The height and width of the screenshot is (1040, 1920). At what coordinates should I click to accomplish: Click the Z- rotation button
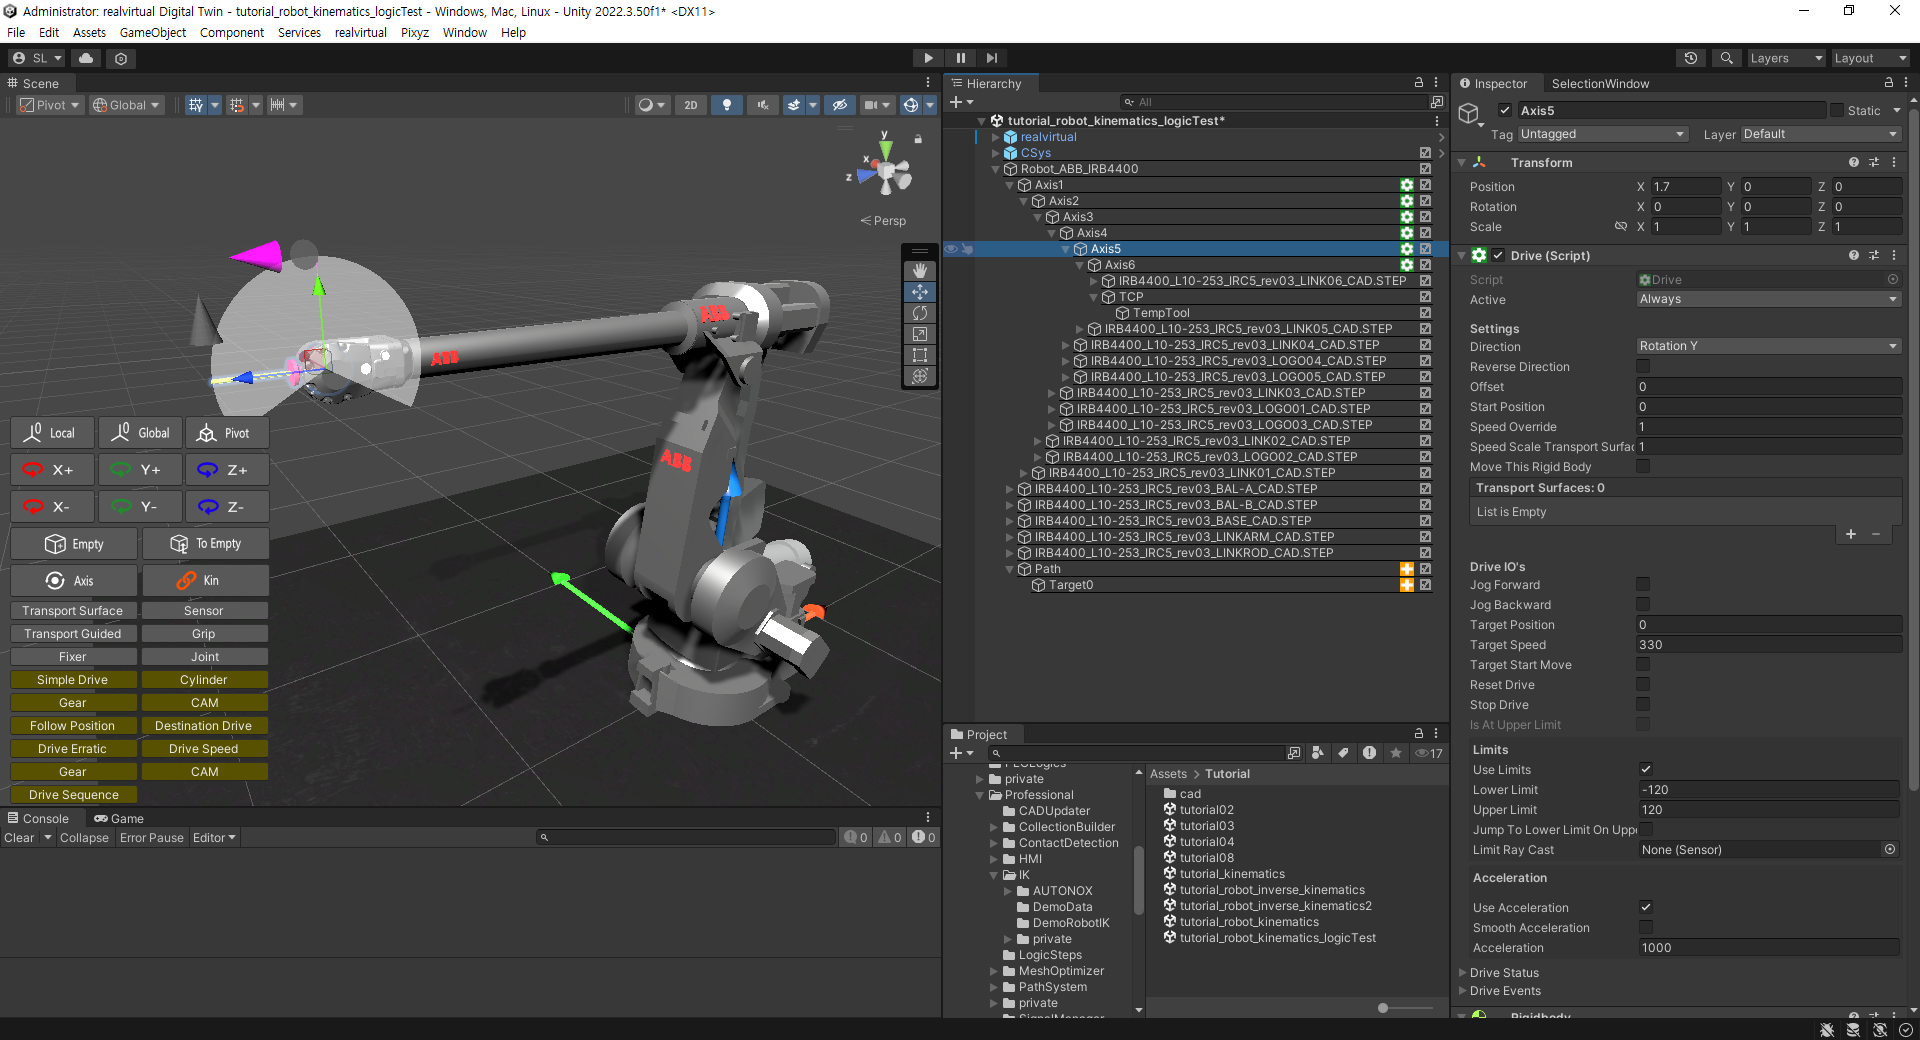tap(227, 507)
